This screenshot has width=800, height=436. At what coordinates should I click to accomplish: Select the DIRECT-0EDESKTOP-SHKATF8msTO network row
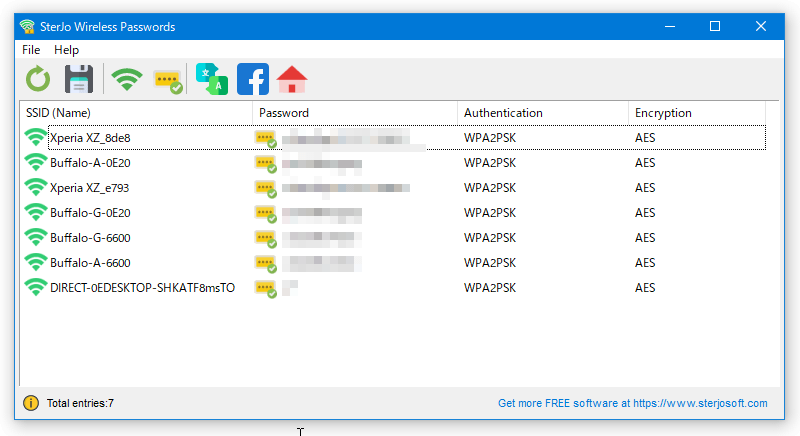[x=393, y=288]
